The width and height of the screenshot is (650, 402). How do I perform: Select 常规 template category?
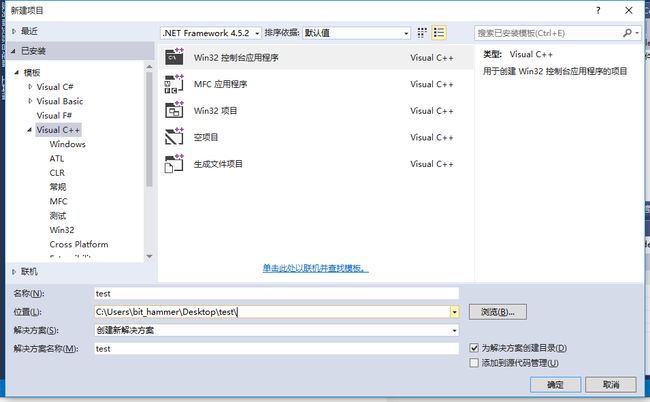[58, 187]
